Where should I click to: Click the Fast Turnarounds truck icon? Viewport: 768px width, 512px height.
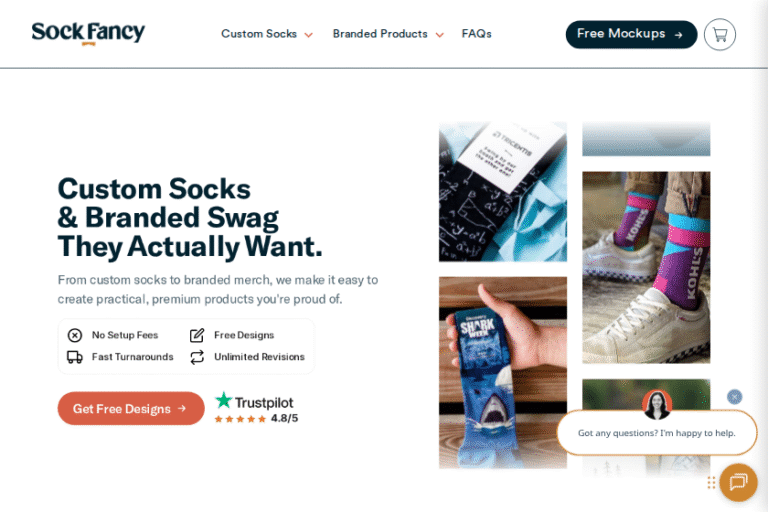[74, 357]
